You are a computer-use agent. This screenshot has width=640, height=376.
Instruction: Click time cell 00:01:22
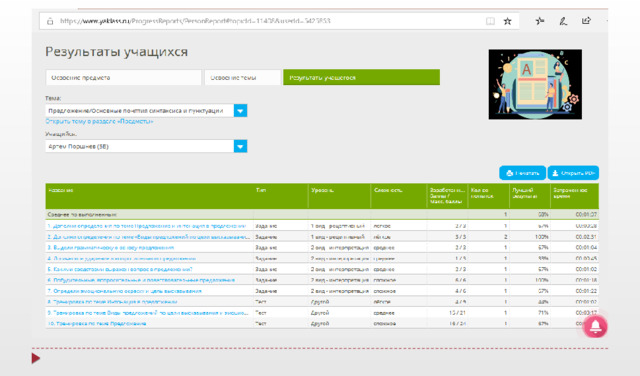pyautogui.click(x=586, y=291)
